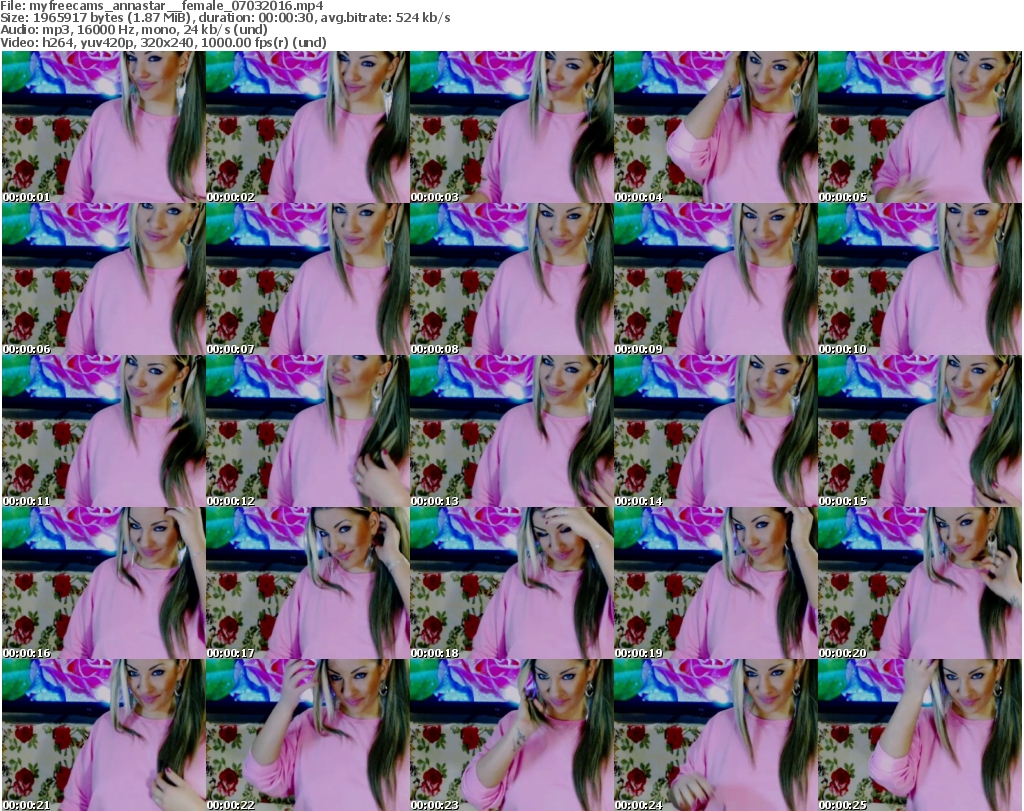1024x811 pixels.
Task: Select the thumbnail timestamped 00:00:13
Action: (x=512, y=431)
